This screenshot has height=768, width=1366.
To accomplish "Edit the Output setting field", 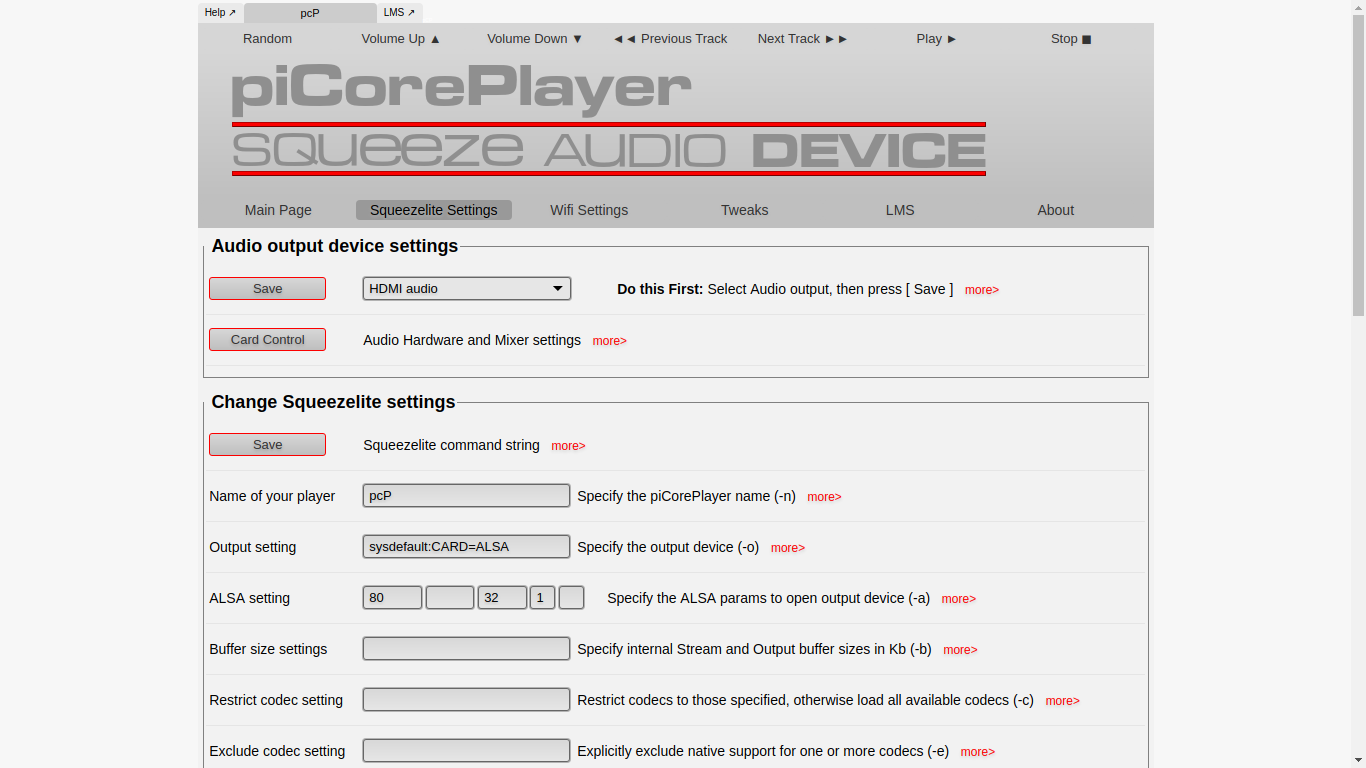I will point(466,547).
